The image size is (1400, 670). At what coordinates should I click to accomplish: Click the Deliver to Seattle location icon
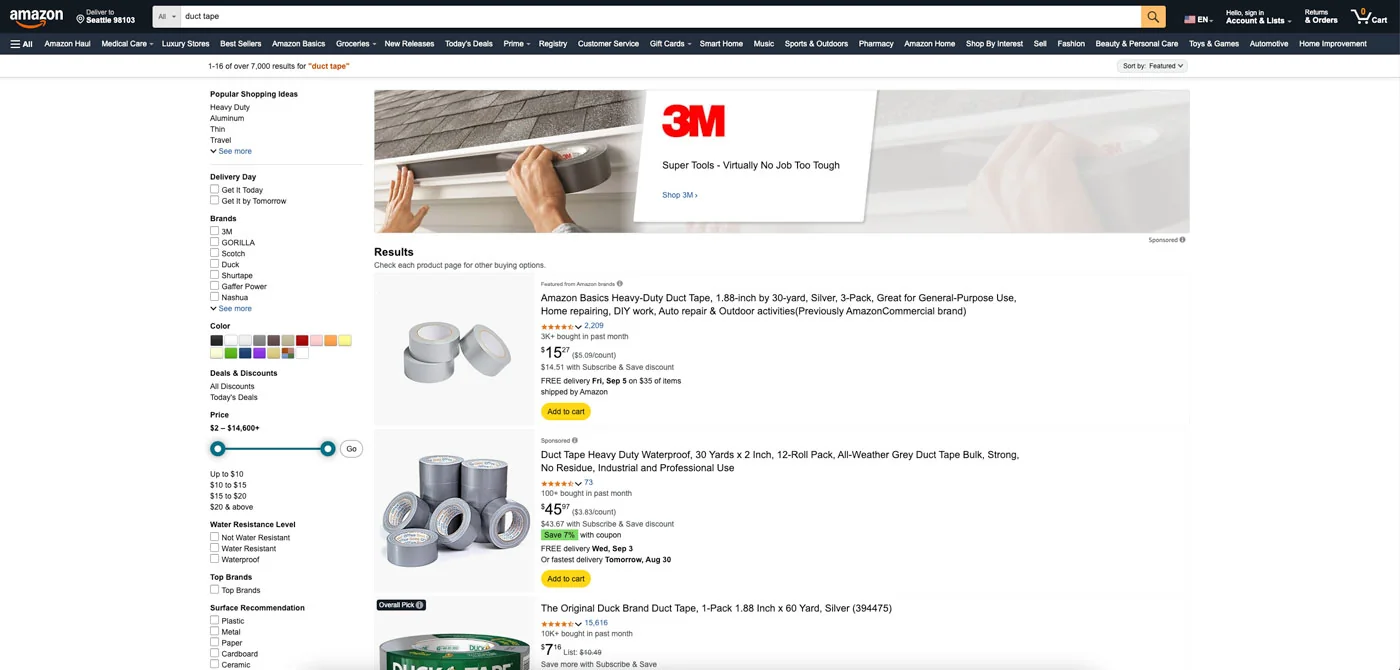80,18
